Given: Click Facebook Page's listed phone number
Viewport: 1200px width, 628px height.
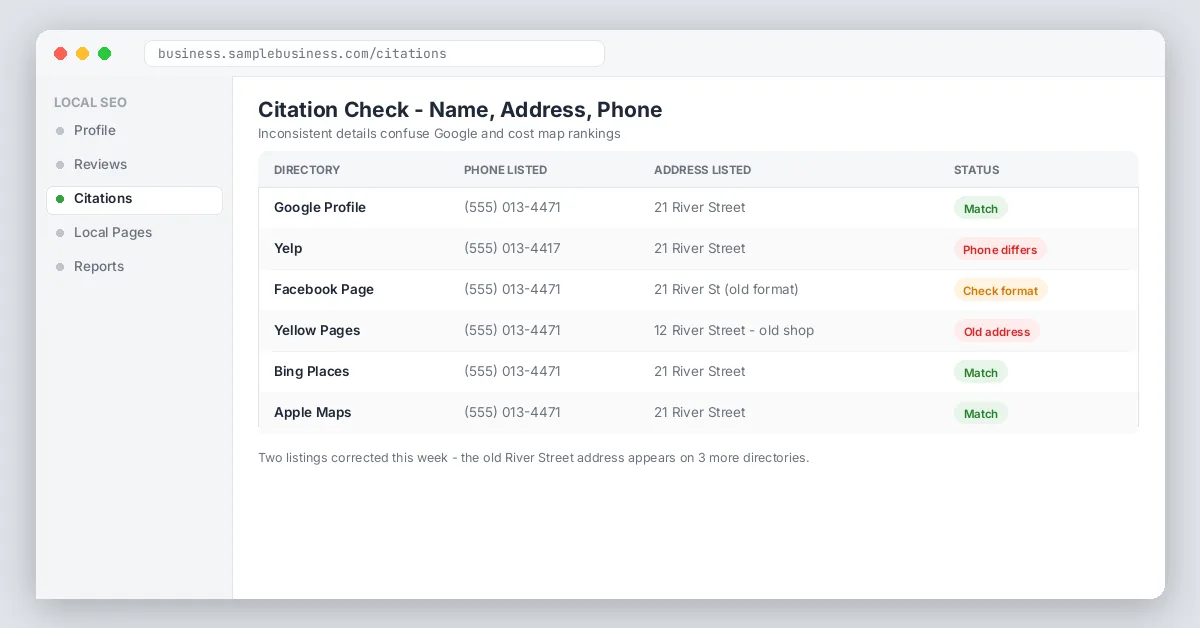Looking at the screenshot, I should pyautogui.click(x=512, y=290).
